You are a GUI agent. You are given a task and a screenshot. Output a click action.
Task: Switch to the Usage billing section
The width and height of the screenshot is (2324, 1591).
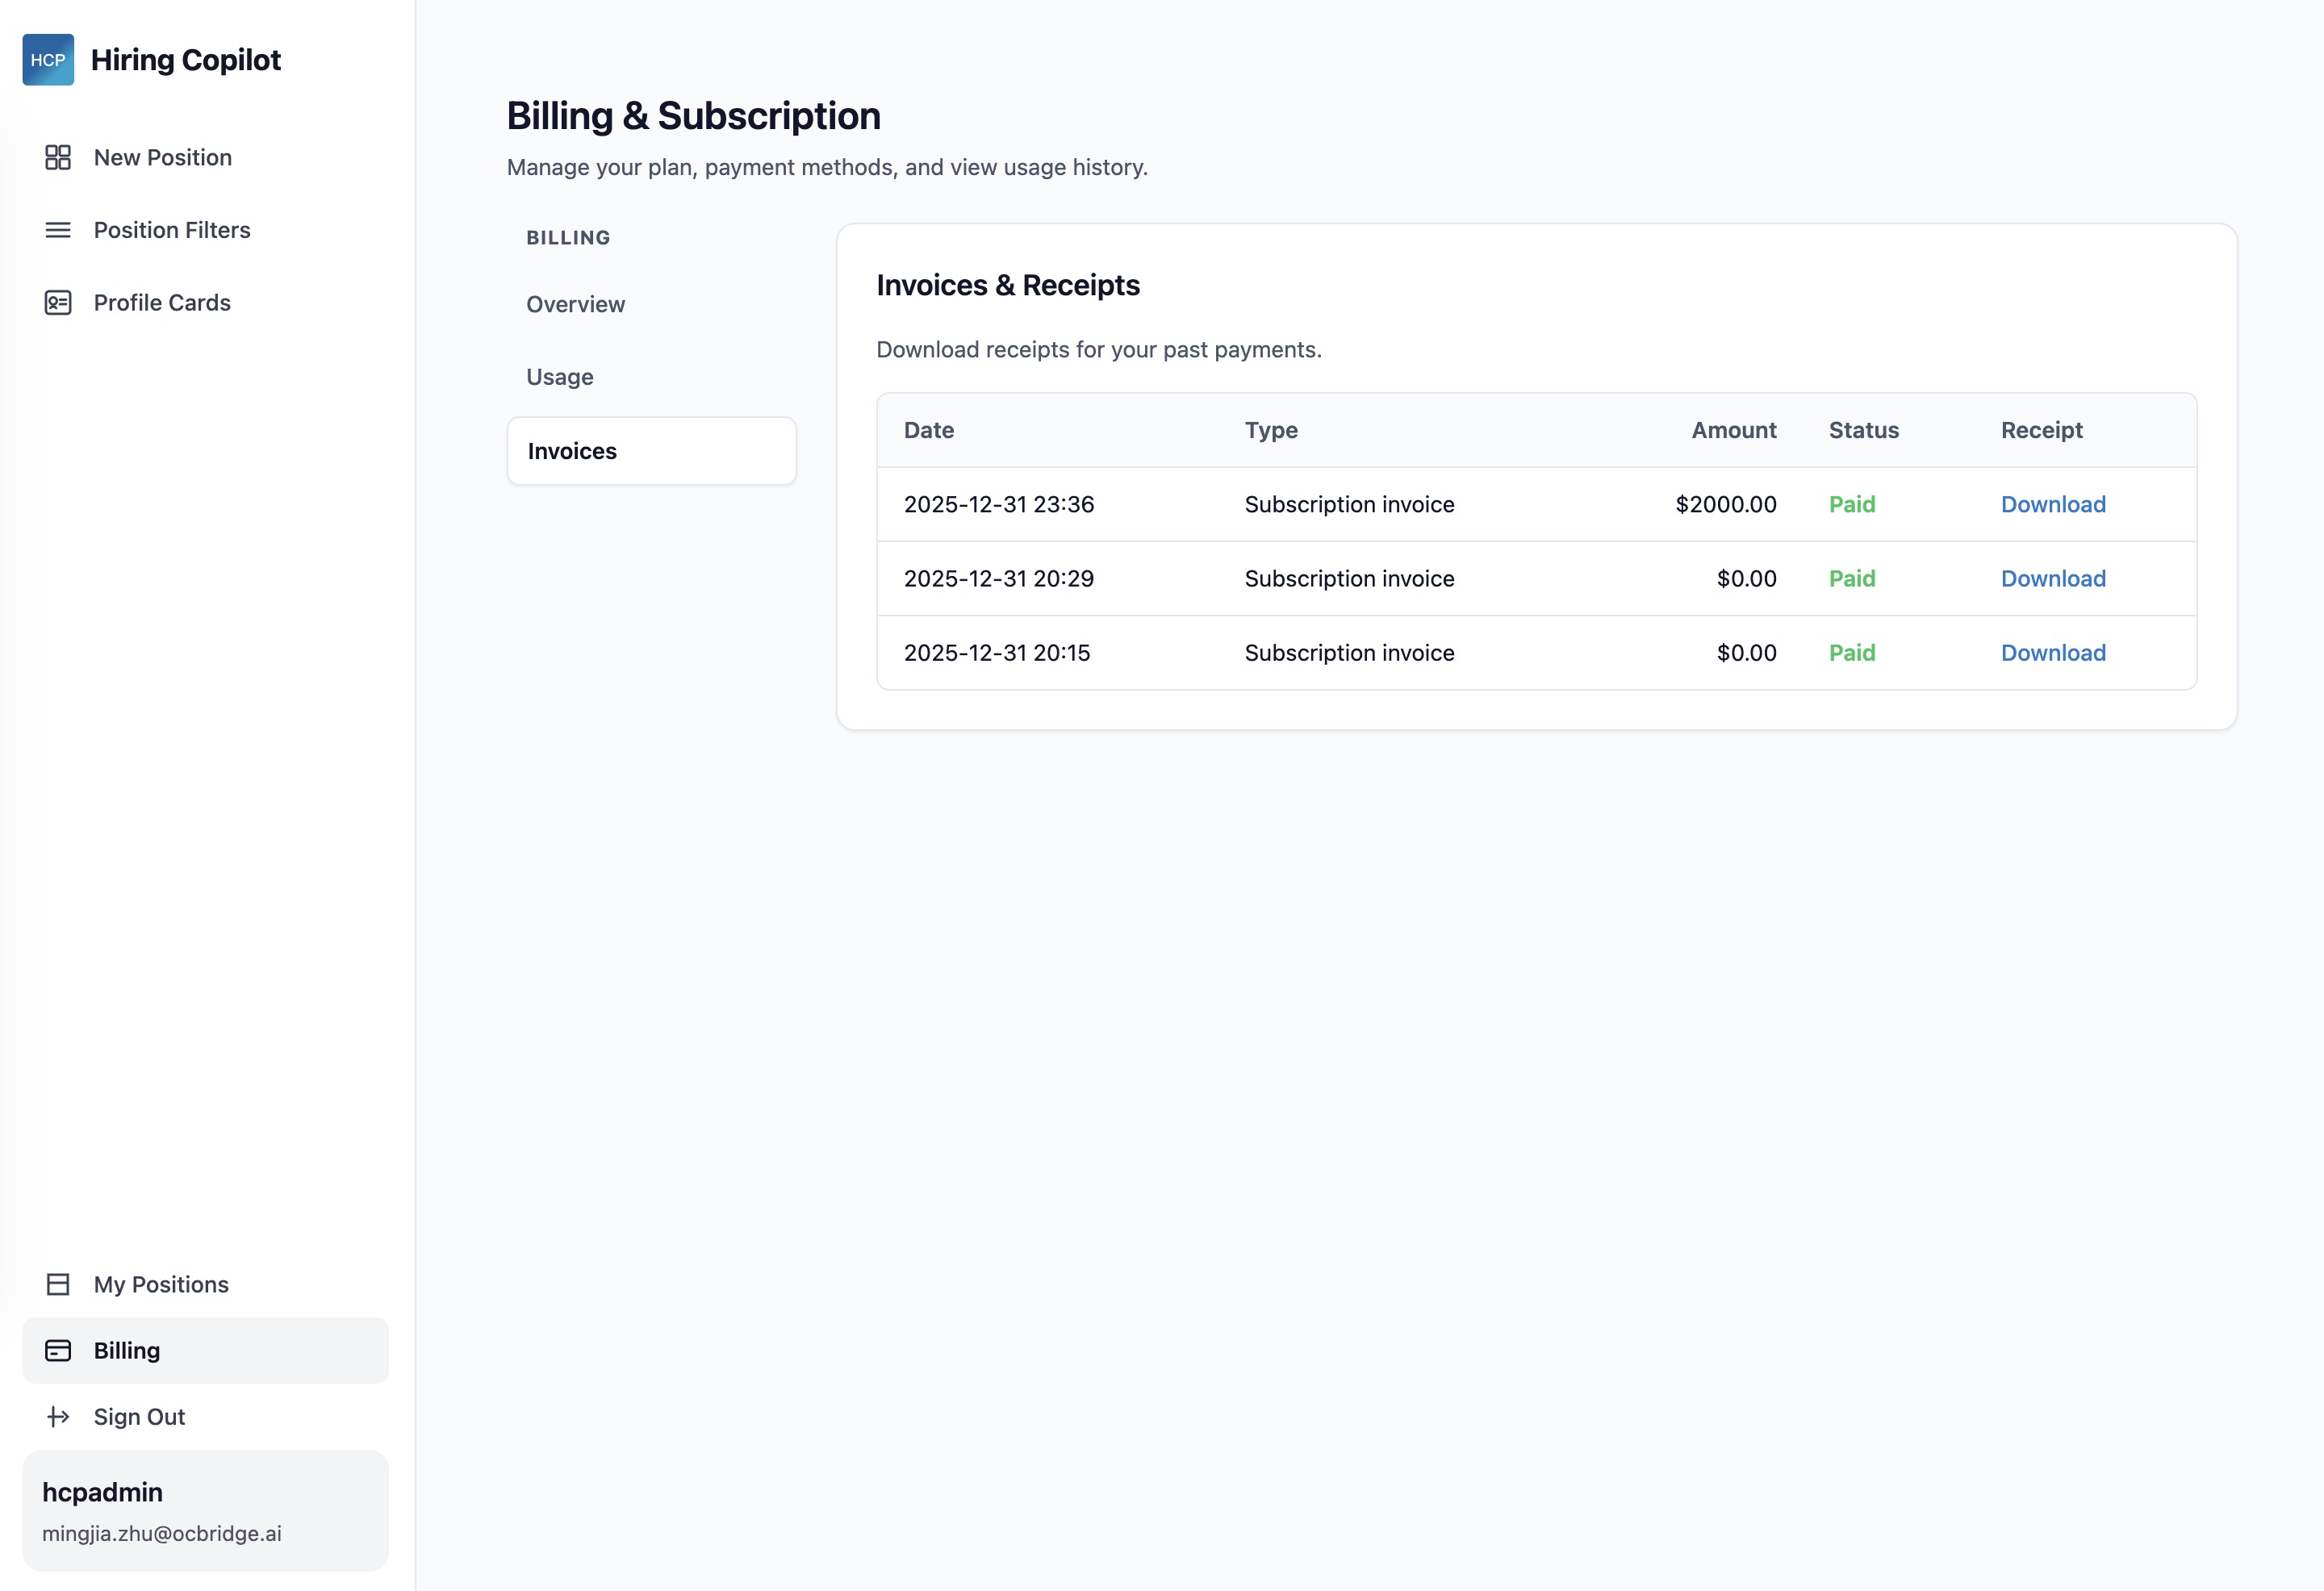[x=560, y=377]
